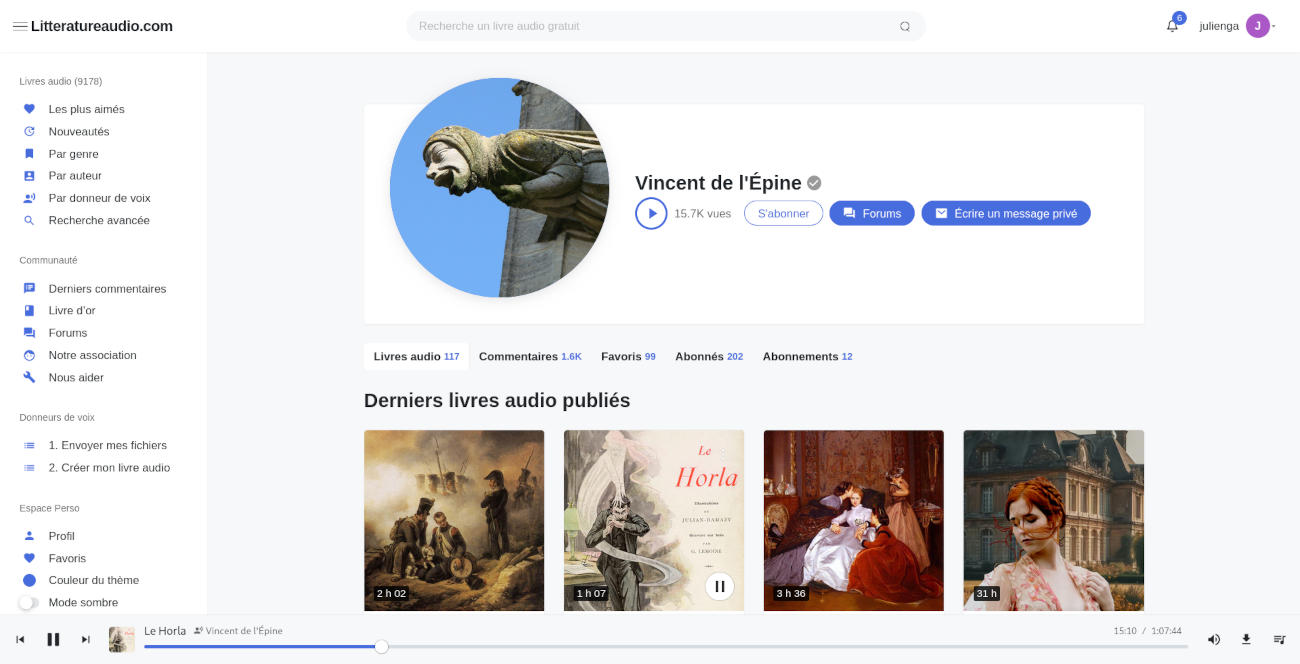Skip to next track in player
1300x664 pixels.
pyautogui.click(x=86, y=639)
